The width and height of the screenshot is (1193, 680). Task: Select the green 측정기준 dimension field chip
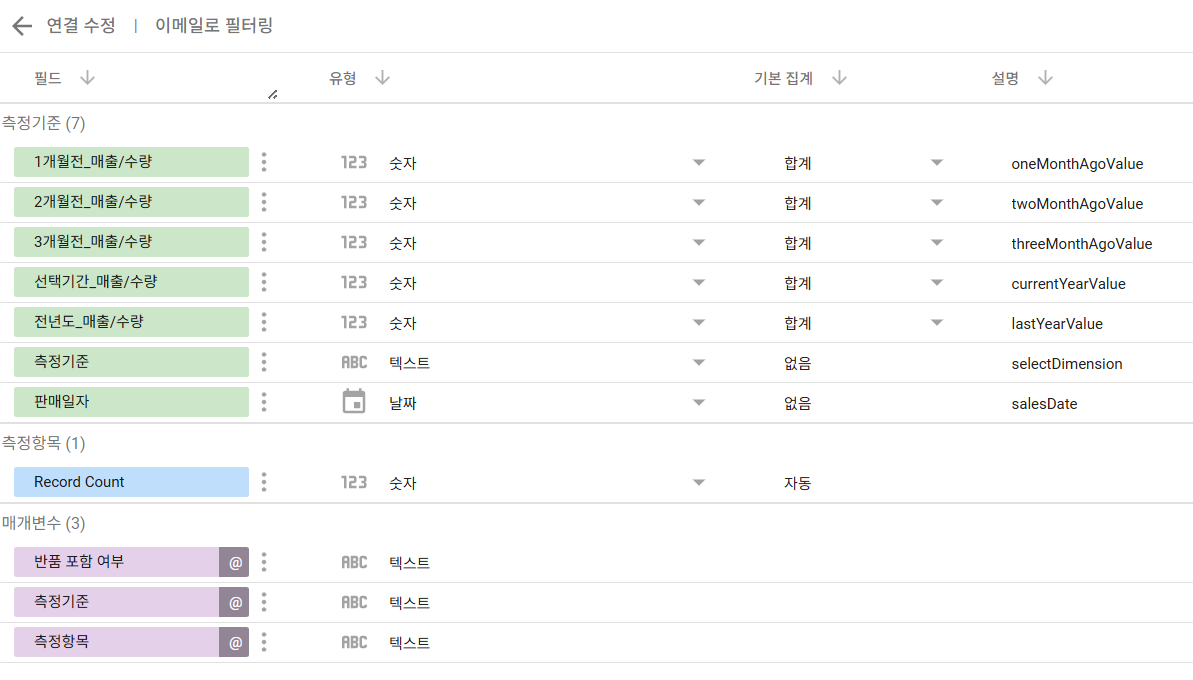131,362
